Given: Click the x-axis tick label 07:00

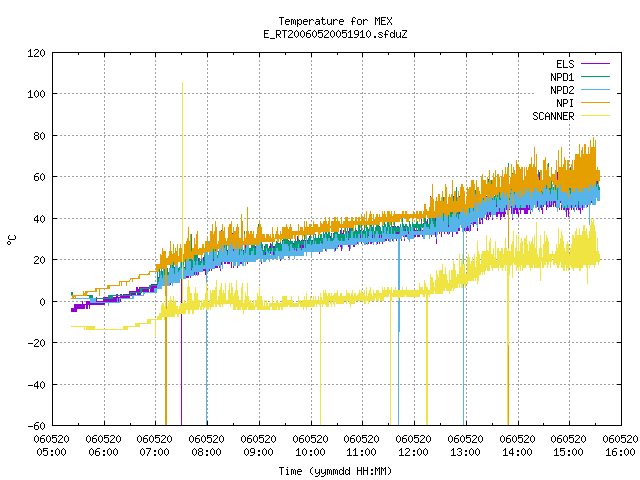Looking at the screenshot, I should (x=155, y=452).
